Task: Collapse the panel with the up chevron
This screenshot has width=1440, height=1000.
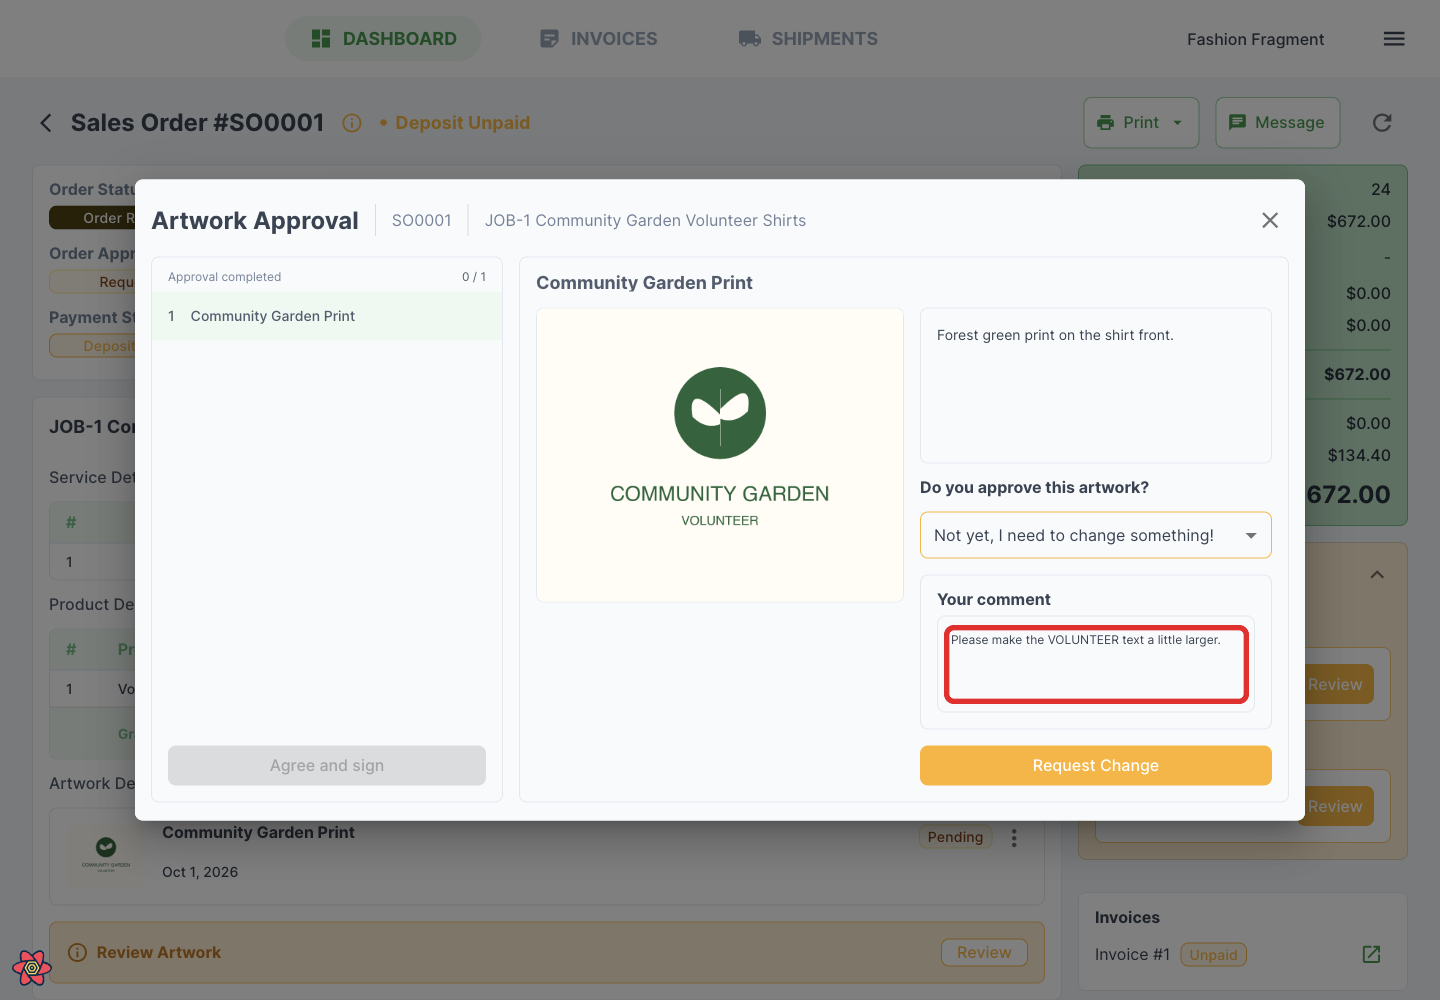Action: point(1377,574)
